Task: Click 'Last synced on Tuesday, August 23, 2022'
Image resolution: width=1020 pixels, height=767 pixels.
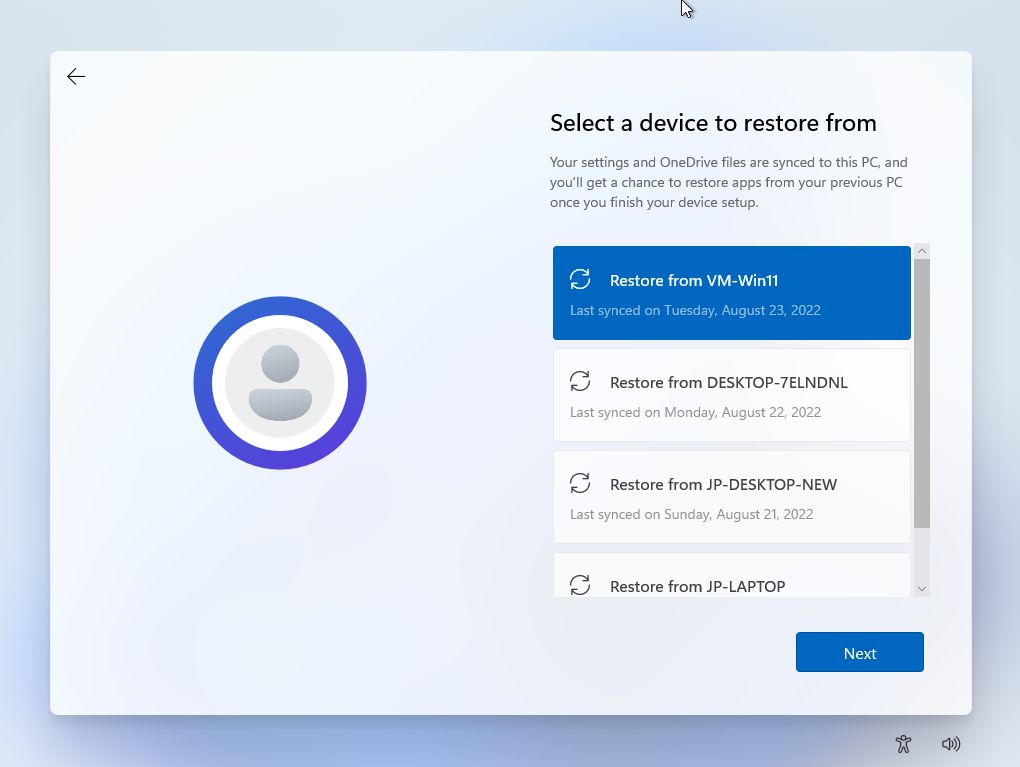Action: pyautogui.click(x=695, y=310)
